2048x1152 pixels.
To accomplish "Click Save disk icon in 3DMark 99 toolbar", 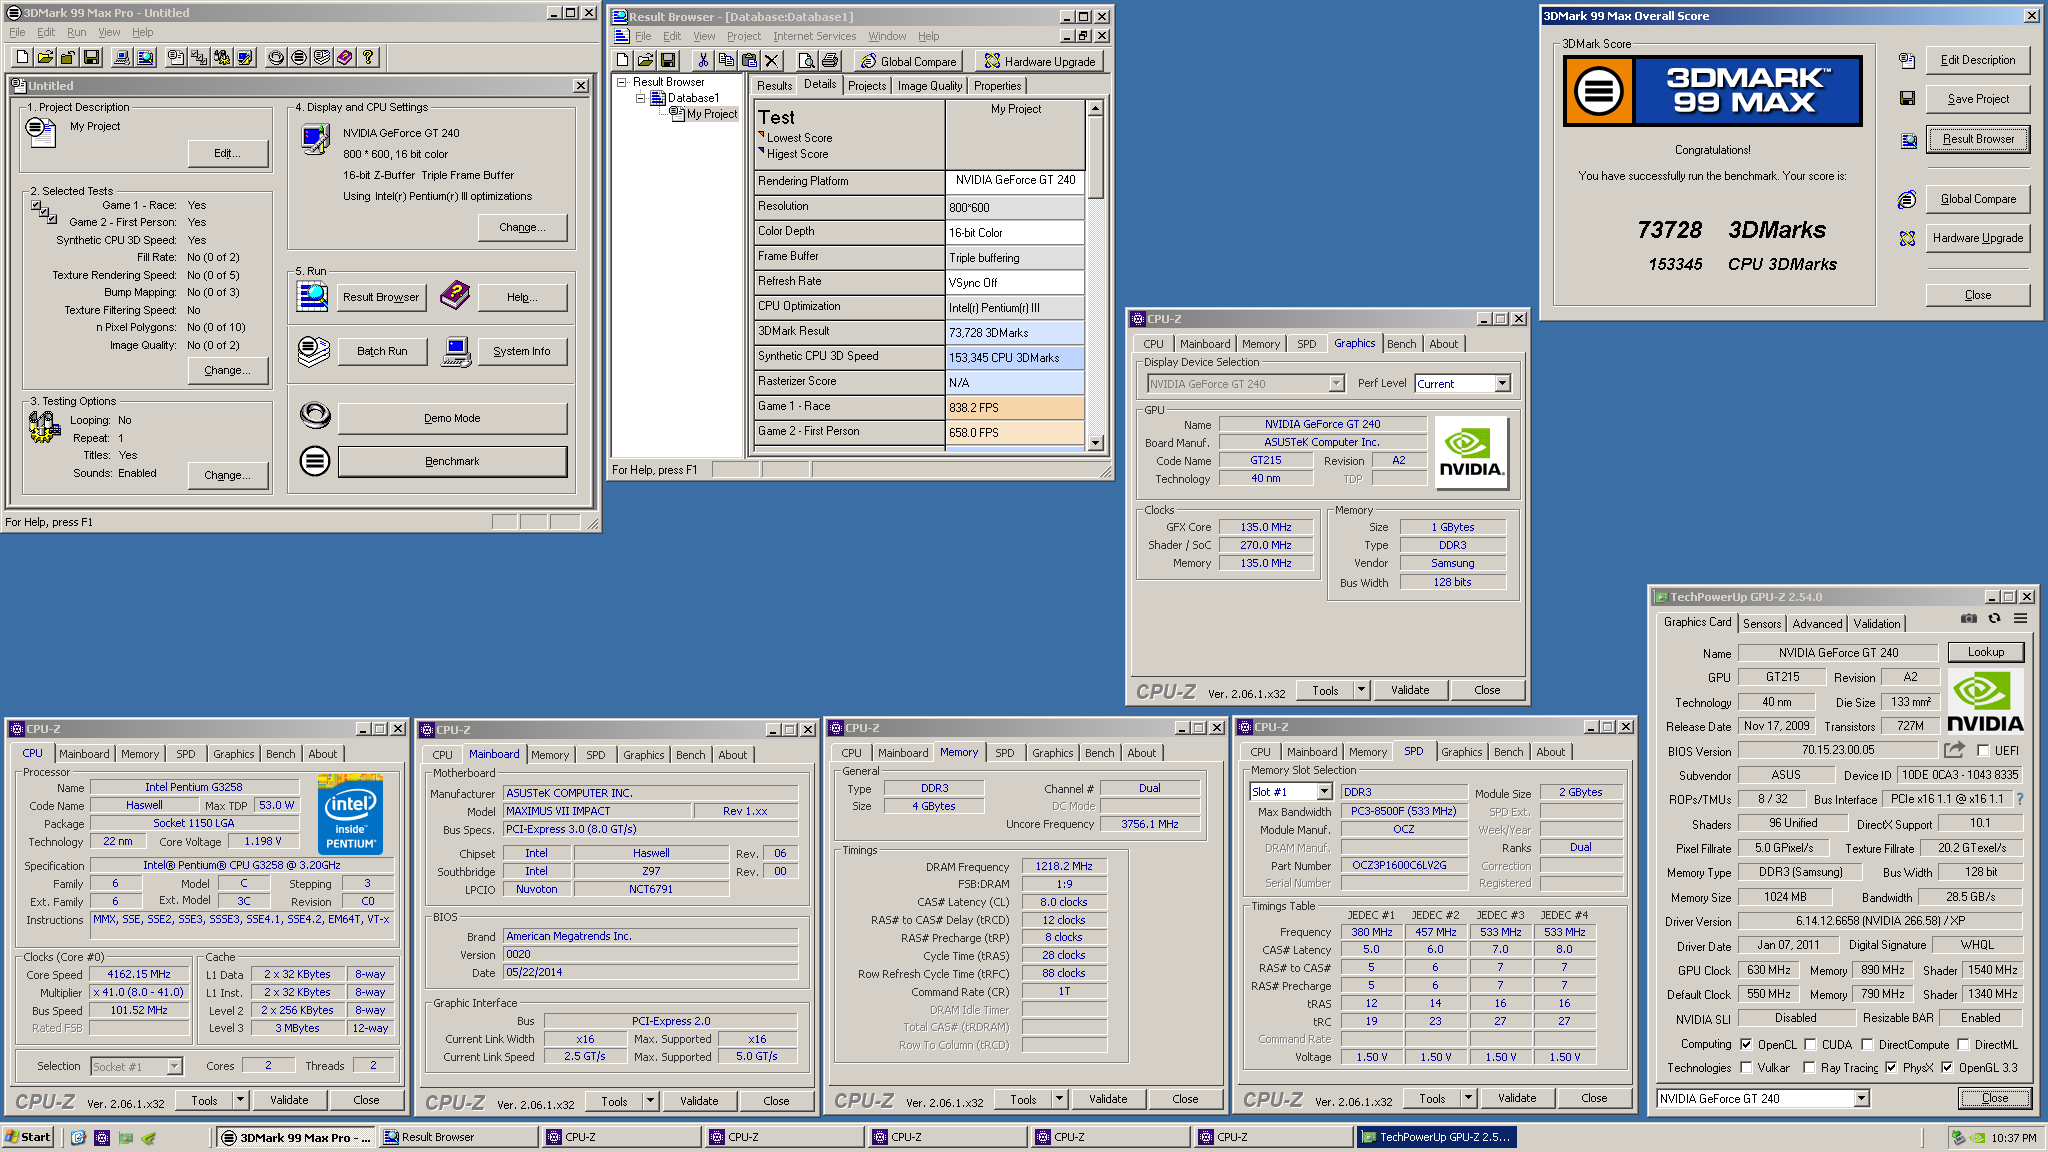I will point(91,57).
